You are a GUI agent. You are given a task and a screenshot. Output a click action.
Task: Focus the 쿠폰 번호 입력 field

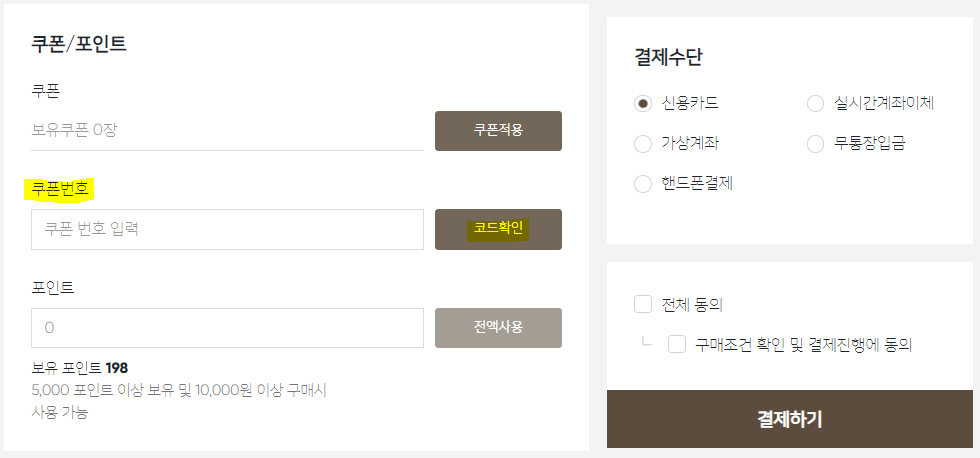pyautogui.click(x=228, y=229)
